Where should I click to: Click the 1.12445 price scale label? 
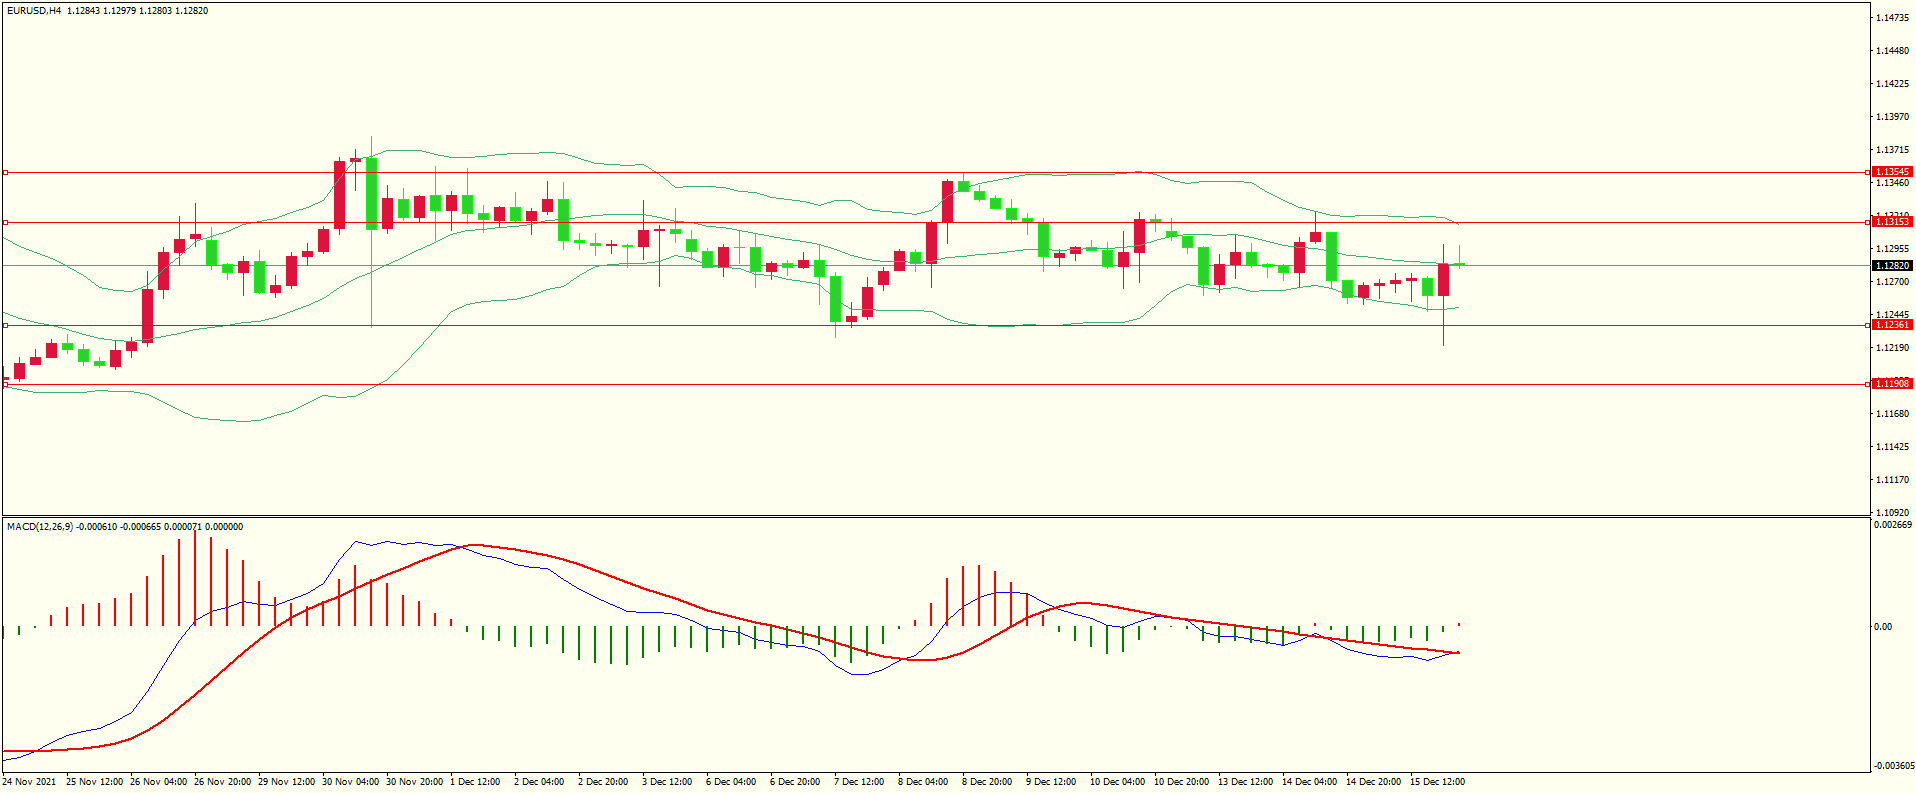1892,315
